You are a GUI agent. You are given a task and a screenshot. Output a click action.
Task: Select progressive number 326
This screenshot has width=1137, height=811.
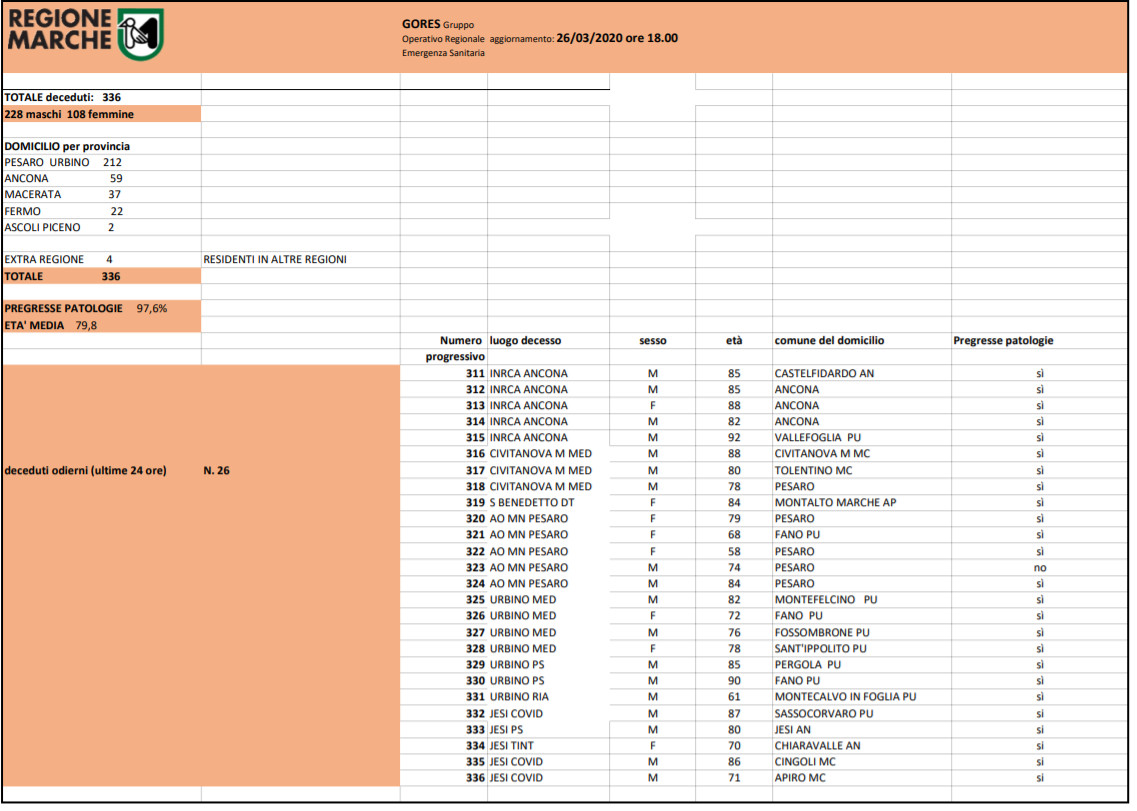tap(475, 615)
